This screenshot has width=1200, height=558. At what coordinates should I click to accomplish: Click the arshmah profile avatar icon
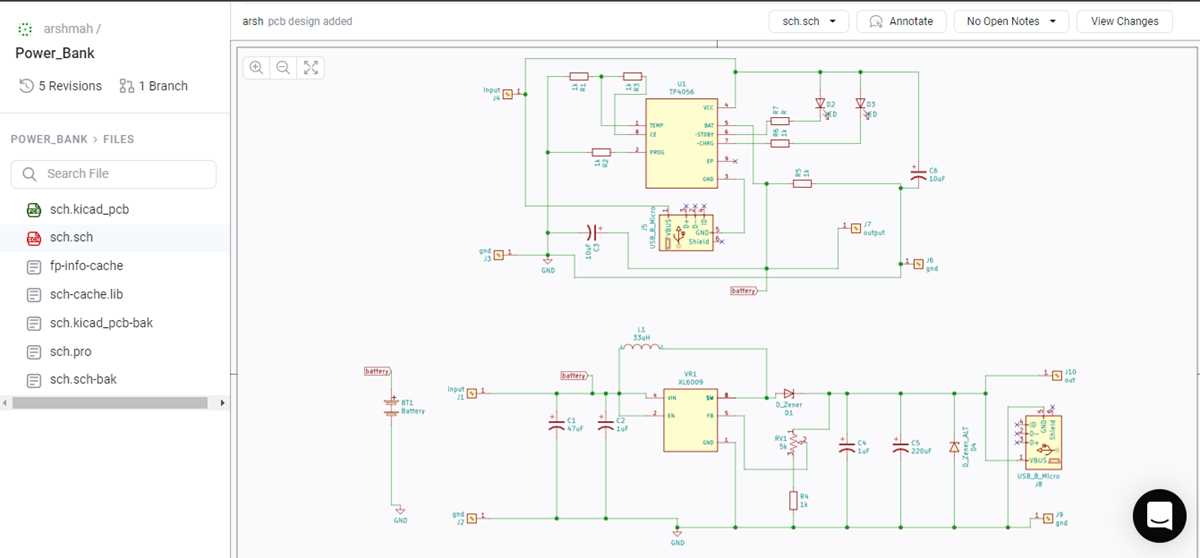pyautogui.click(x=25, y=29)
